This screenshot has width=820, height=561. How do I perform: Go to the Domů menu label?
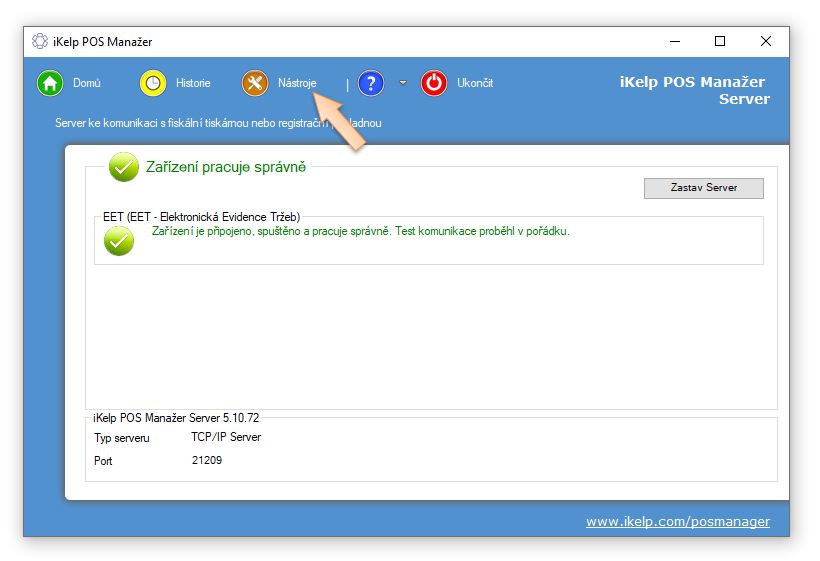coord(87,83)
